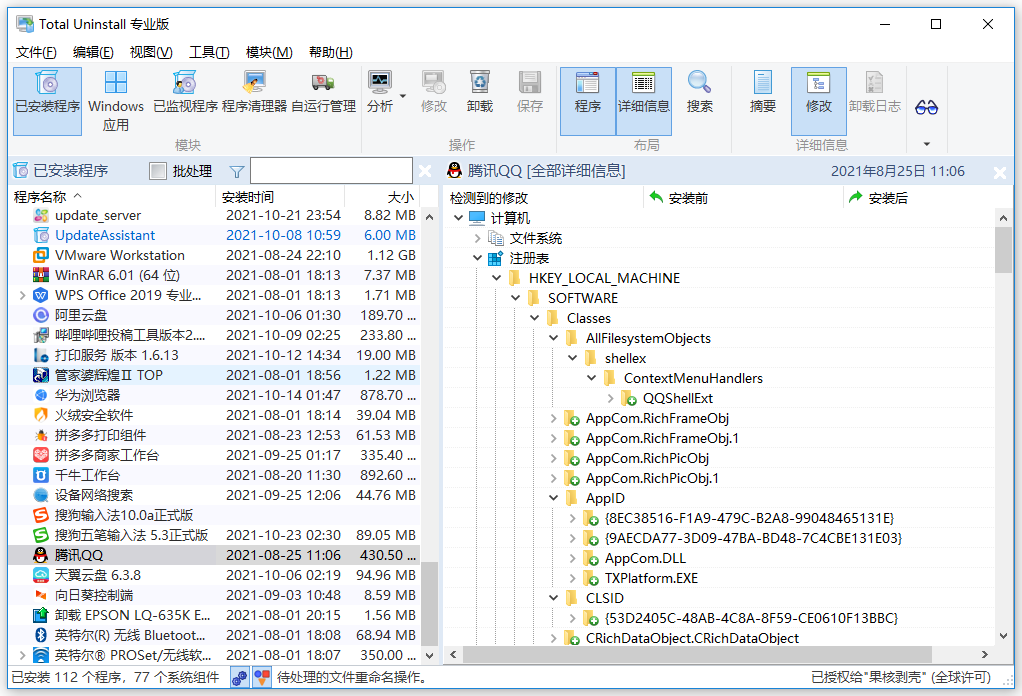The width and height of the screenshot is (1022, 696).
Task: Click the 分析 toolbar button
Action: tap(380, 93)
